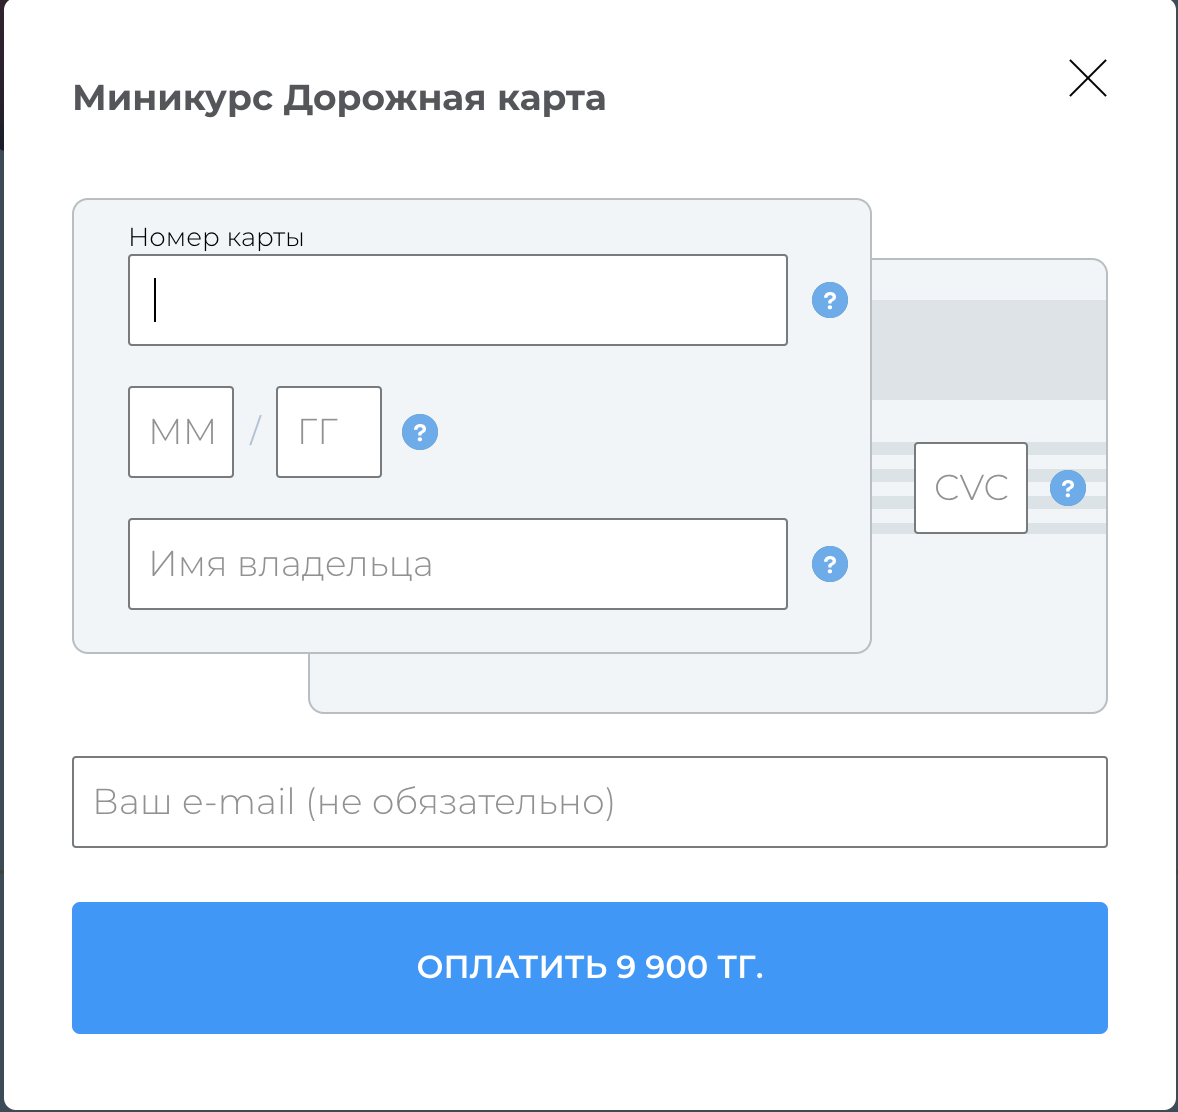Viewport: 1178px width, 1112px height.
Task: Select the ГГ expiry year field
Action: pos(329,432)
